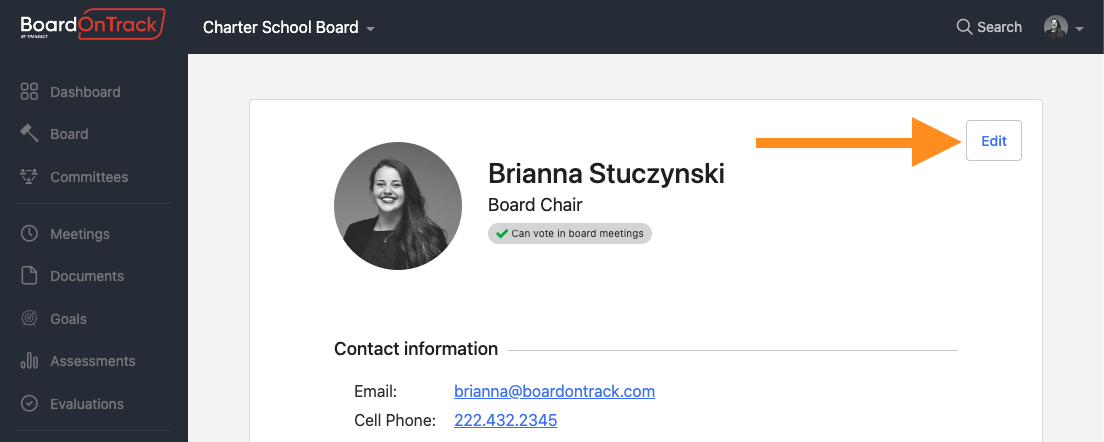Click the Search magnifier icon

964,27
